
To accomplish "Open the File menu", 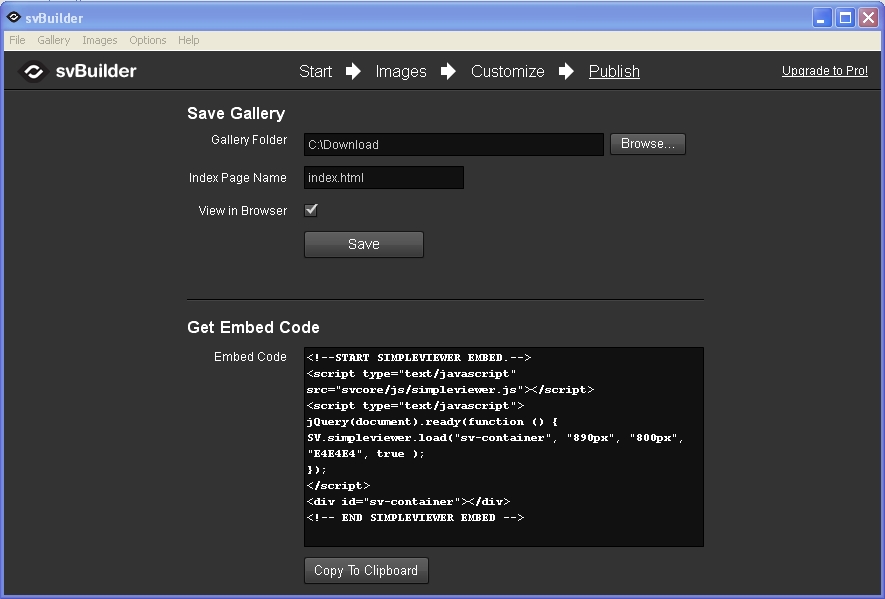I will click(x=17, y=40).
